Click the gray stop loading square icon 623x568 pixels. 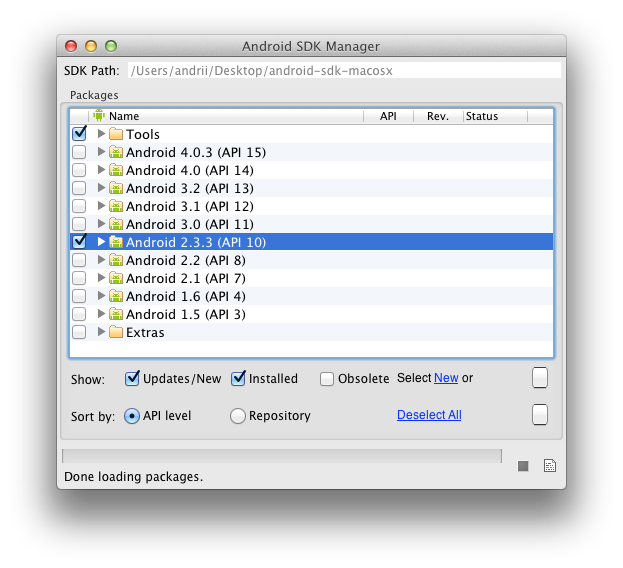coord(523,466)
